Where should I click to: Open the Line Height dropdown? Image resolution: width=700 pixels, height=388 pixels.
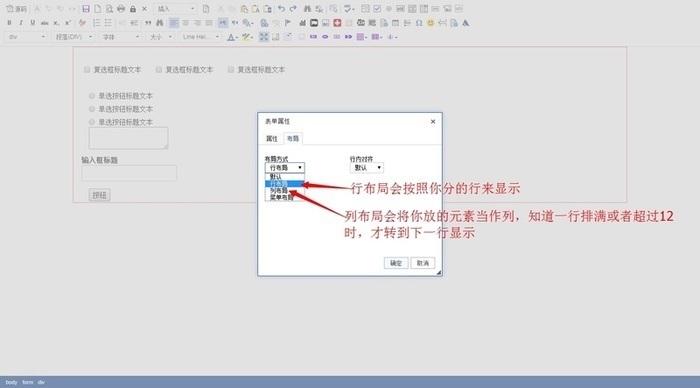point(200,37)
